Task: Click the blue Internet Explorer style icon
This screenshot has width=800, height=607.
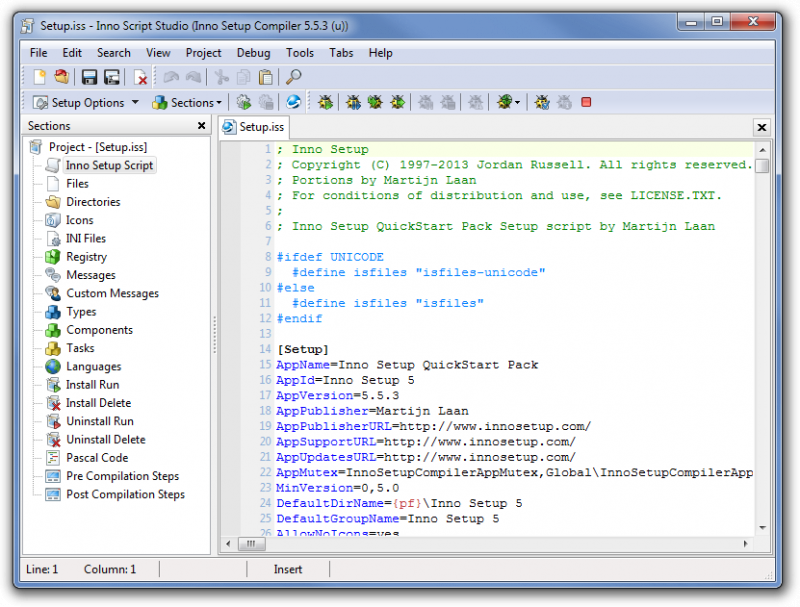Action: 293,102
